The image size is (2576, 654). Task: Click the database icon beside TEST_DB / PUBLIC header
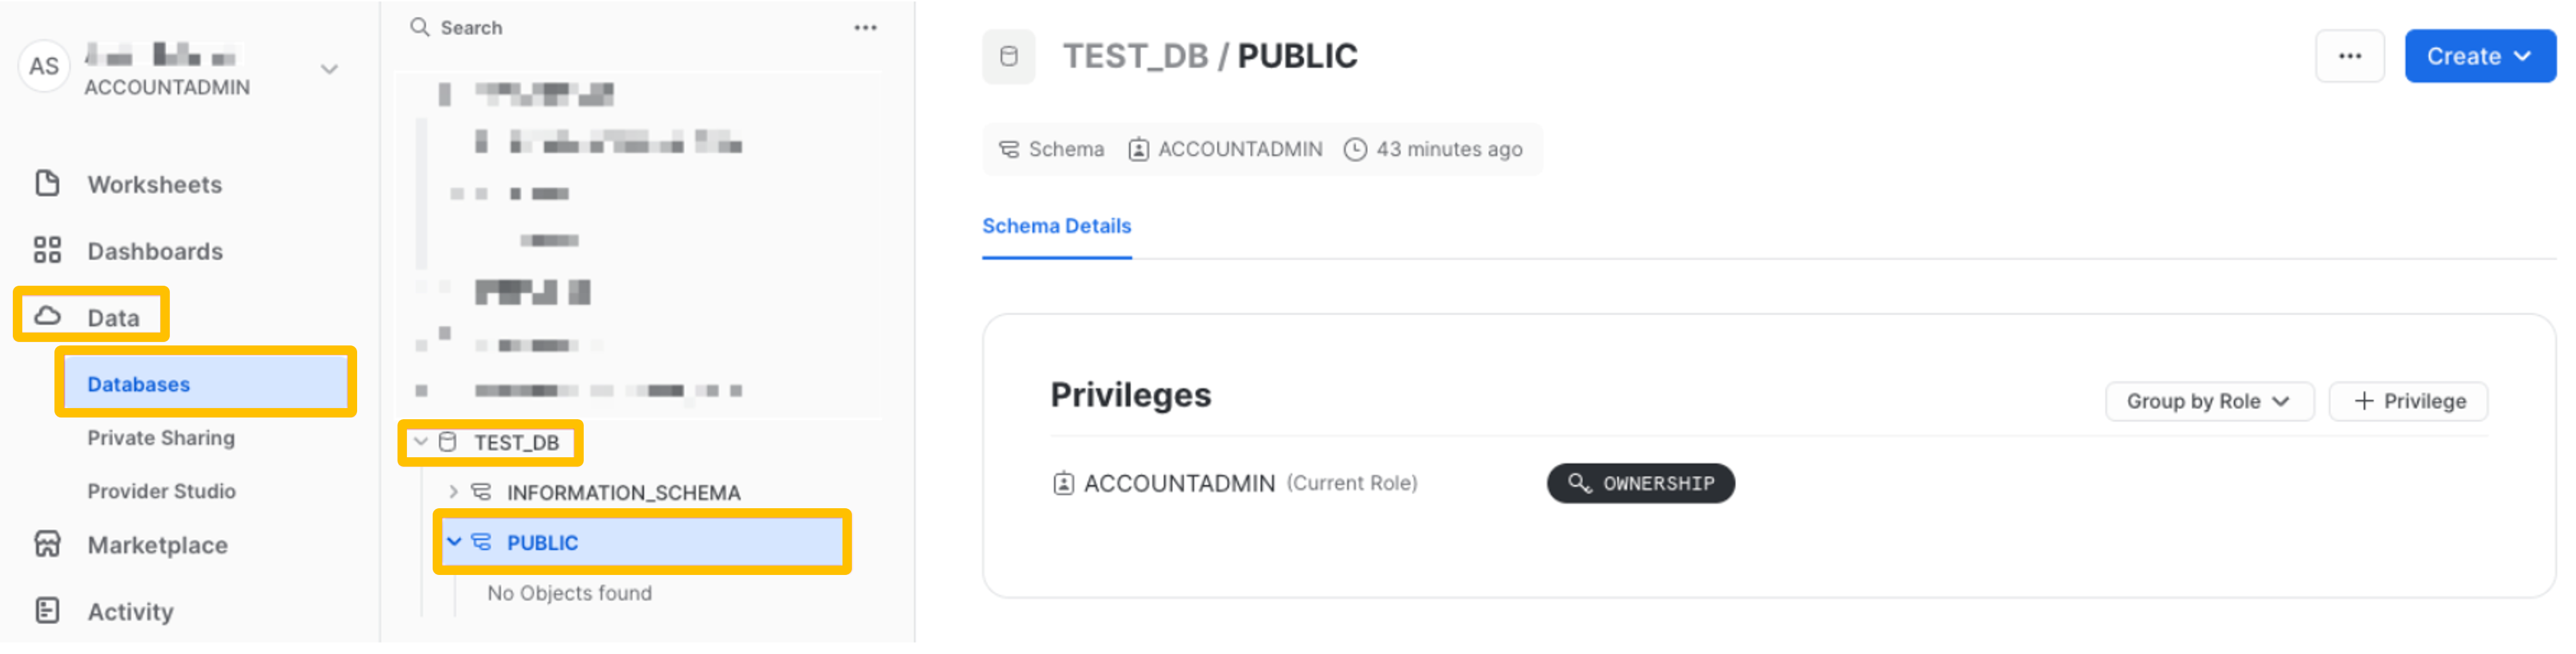coord(1008,56)
